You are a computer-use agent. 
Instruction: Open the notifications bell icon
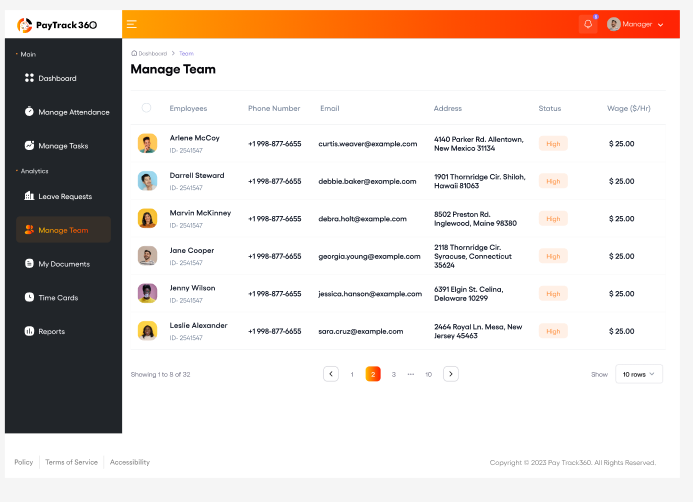[588, 24]
